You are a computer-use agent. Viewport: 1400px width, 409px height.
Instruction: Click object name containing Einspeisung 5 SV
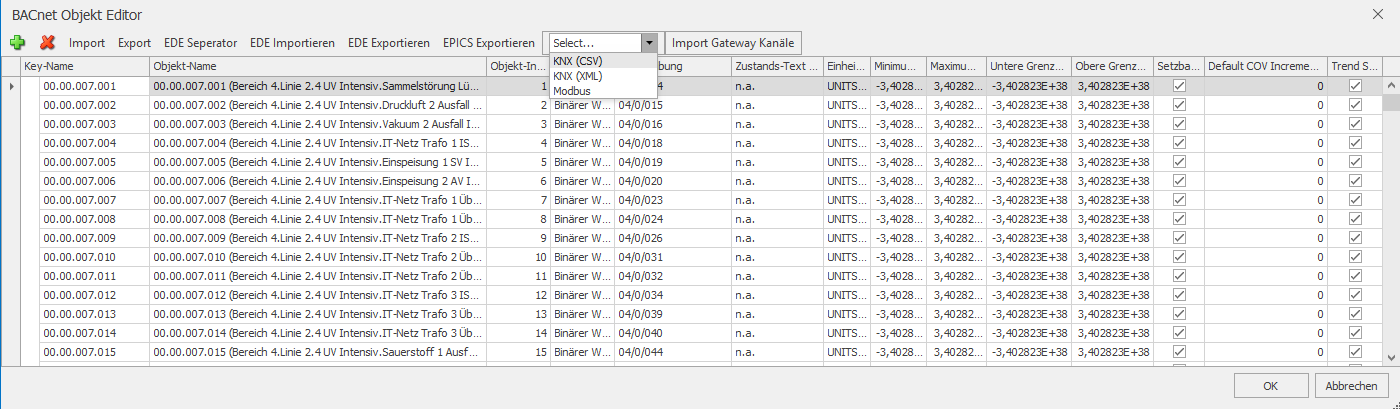coord(318,162)
